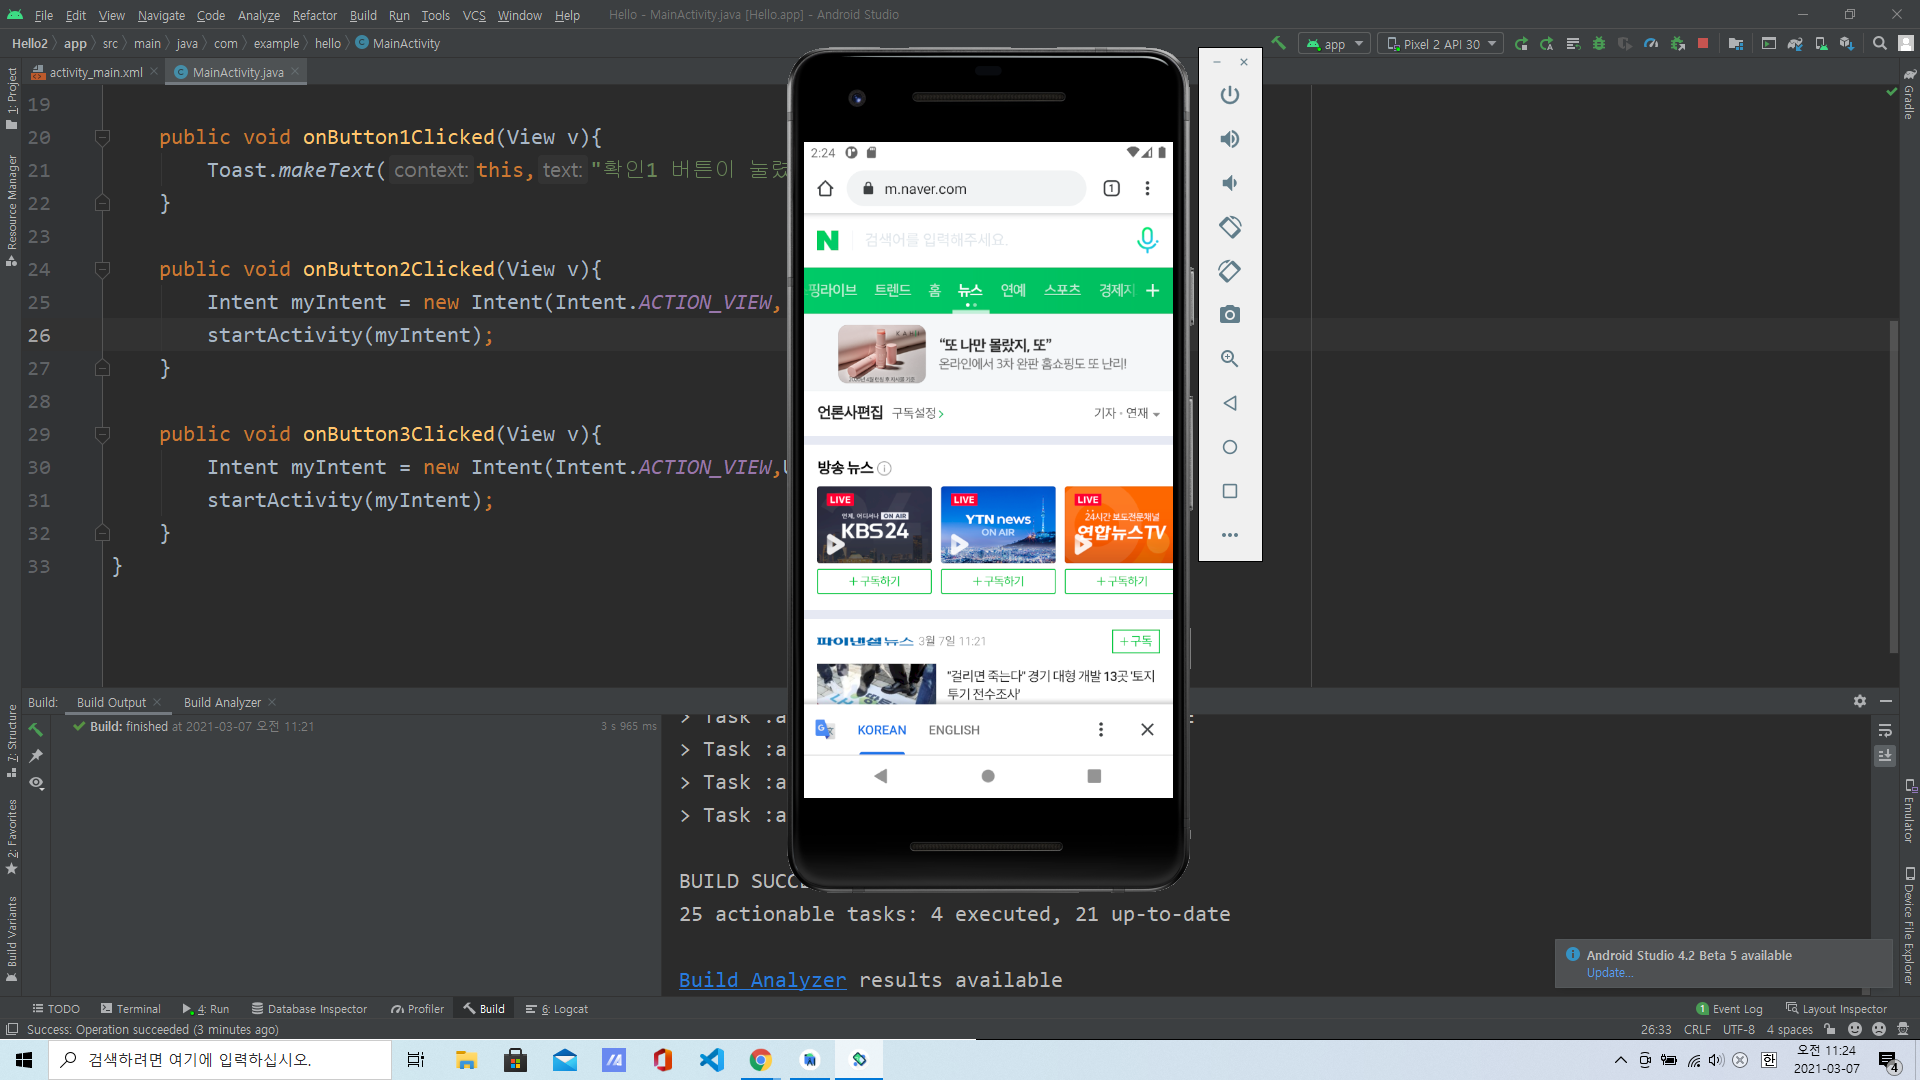
Task: Toggle pin tab in Build panel
Action: [x=36, y=756]
